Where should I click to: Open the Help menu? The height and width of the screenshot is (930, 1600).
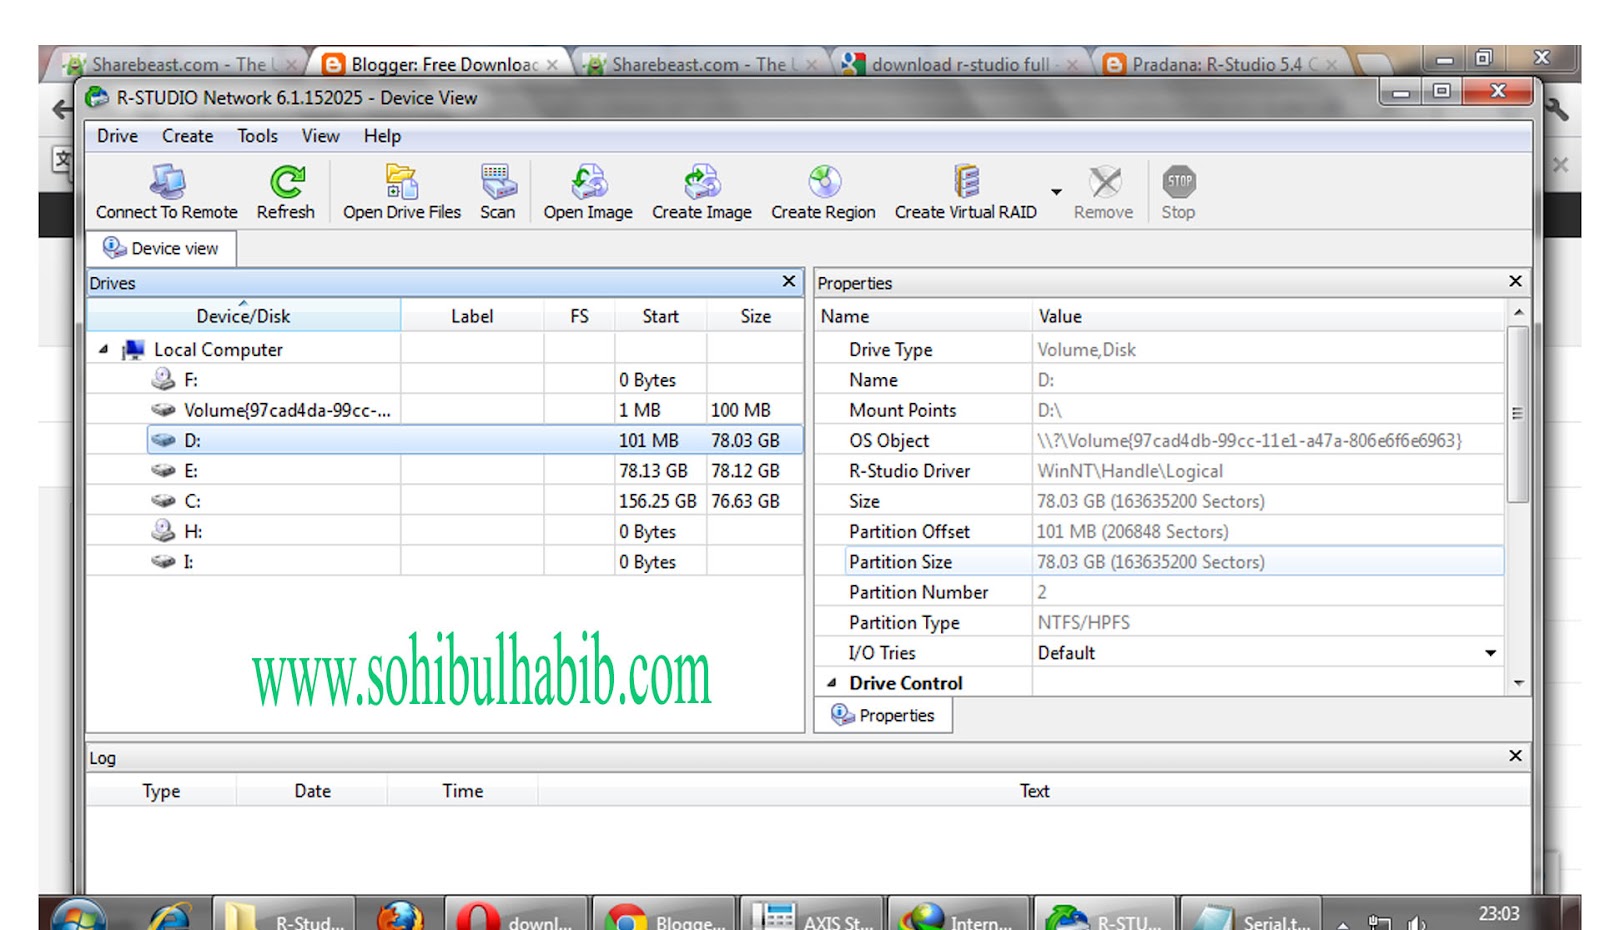click(382, 136)
